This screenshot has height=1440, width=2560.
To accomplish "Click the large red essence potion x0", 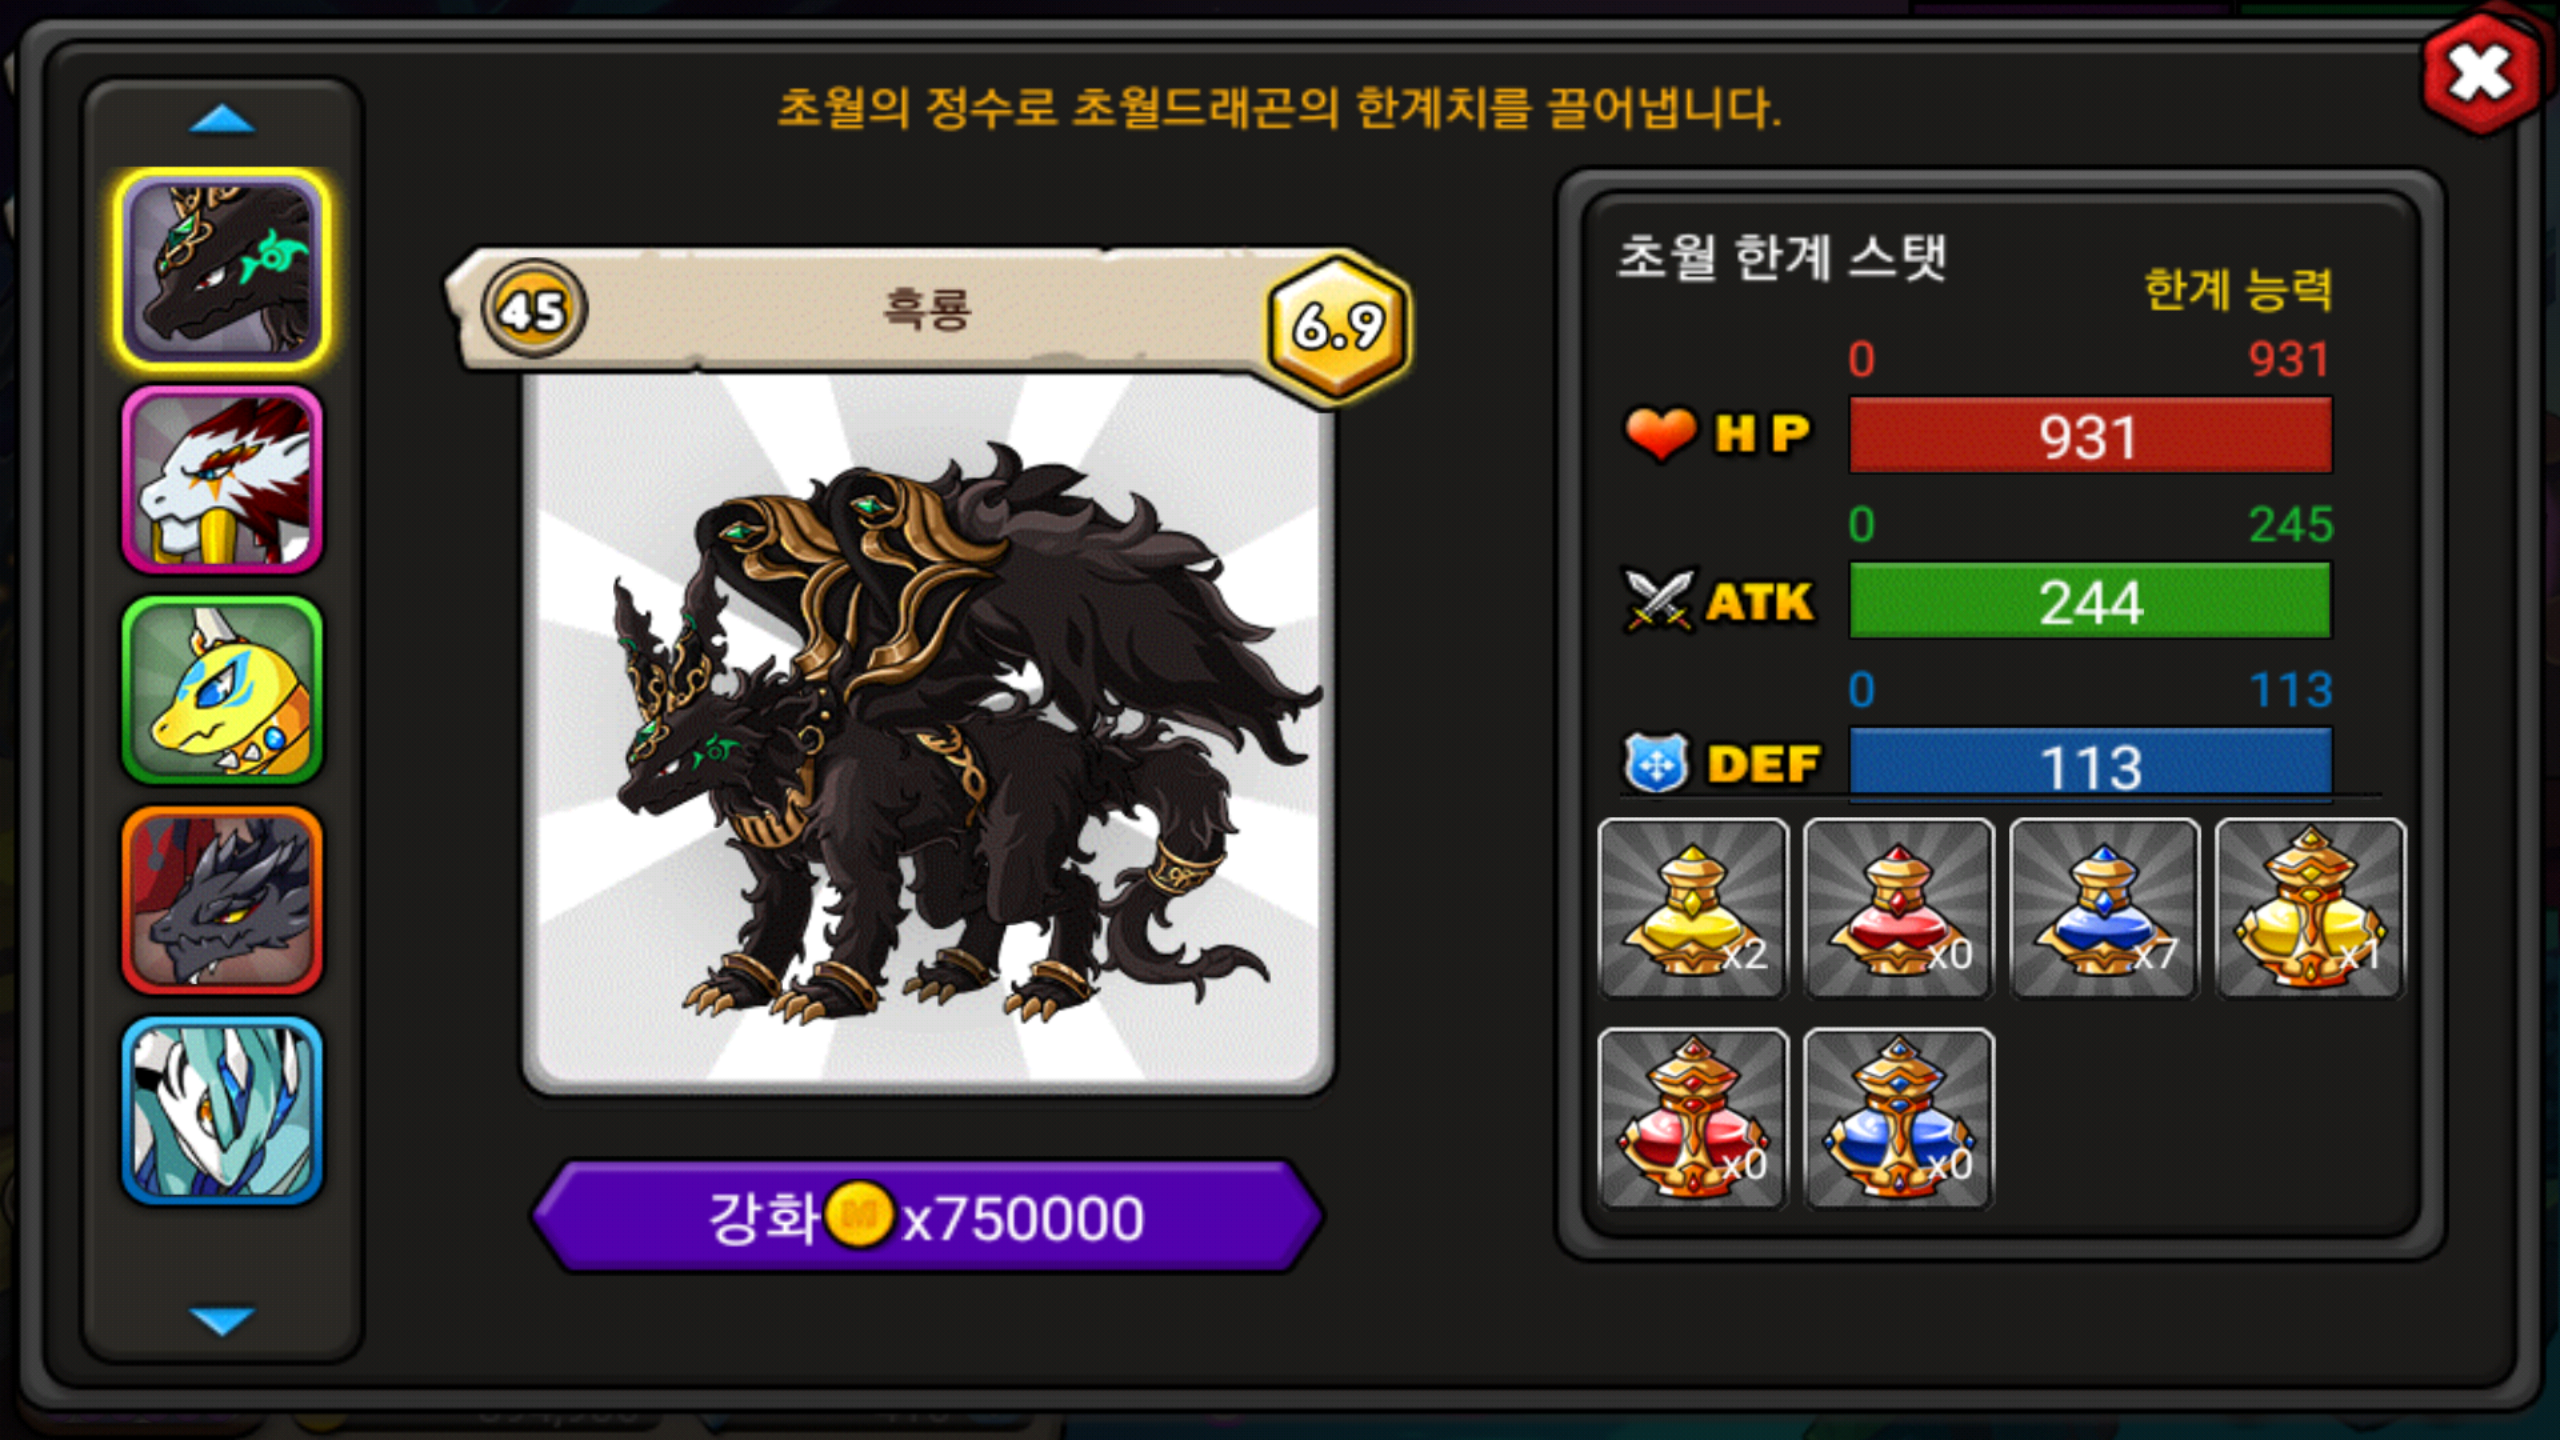I will coord(1693,1118).
